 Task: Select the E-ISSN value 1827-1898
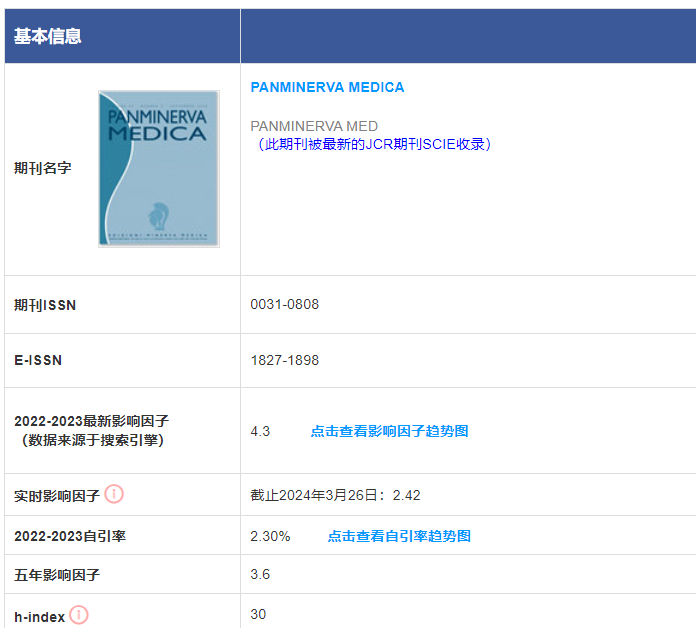[x=285, y=360]
